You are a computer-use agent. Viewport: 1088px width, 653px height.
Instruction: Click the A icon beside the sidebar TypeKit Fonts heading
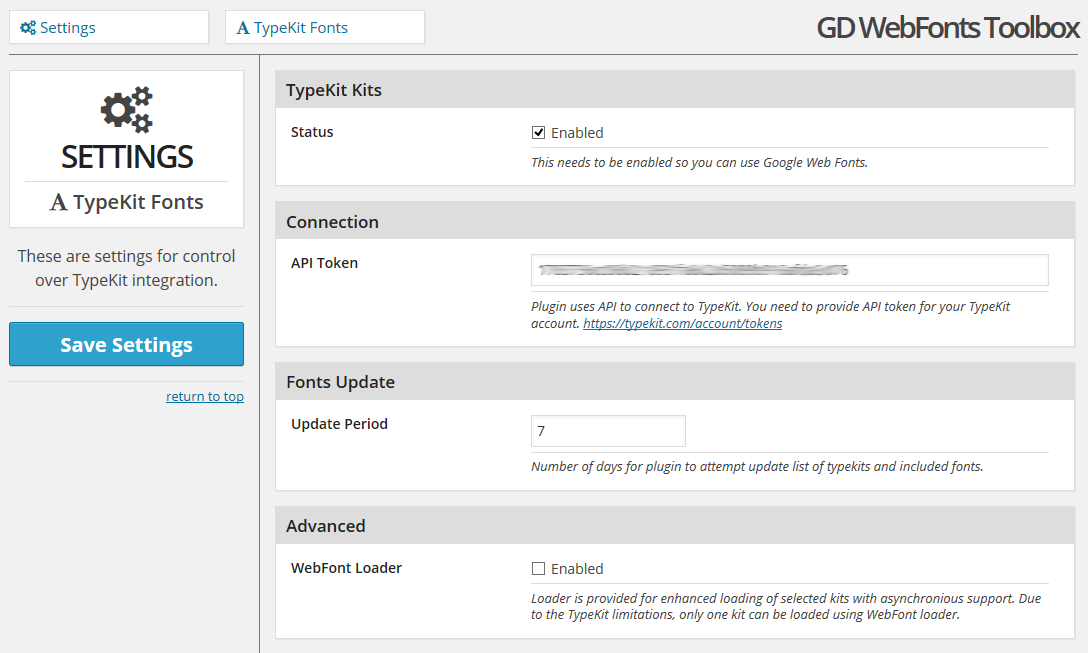point(58,202)
